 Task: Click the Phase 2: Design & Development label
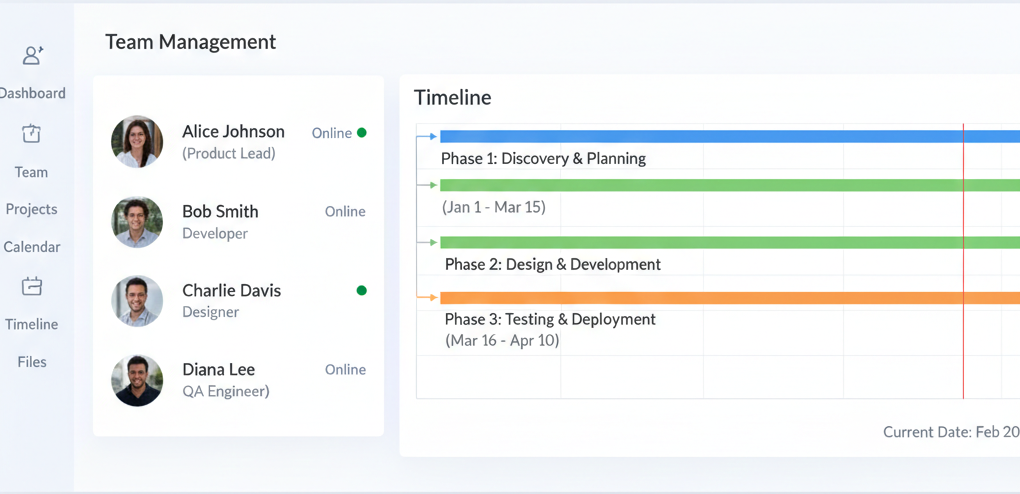553,264
